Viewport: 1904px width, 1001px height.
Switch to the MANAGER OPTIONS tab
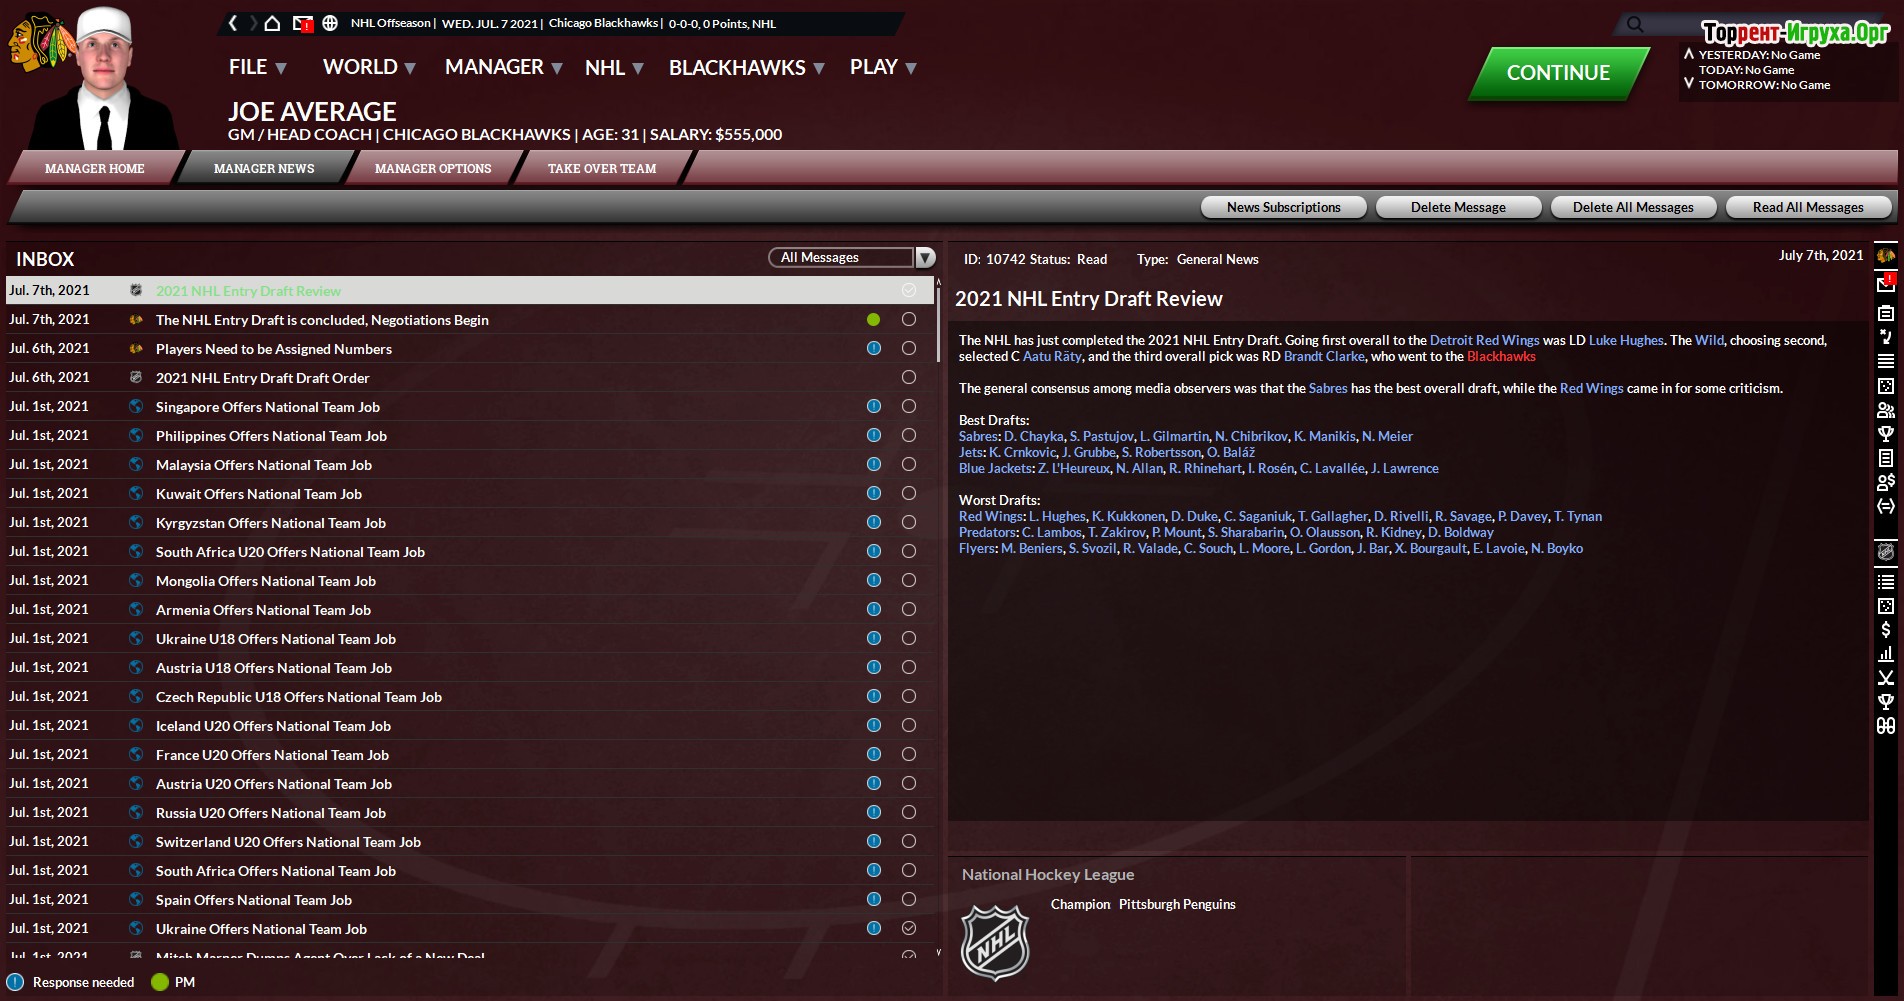click(x=433, y=168)
